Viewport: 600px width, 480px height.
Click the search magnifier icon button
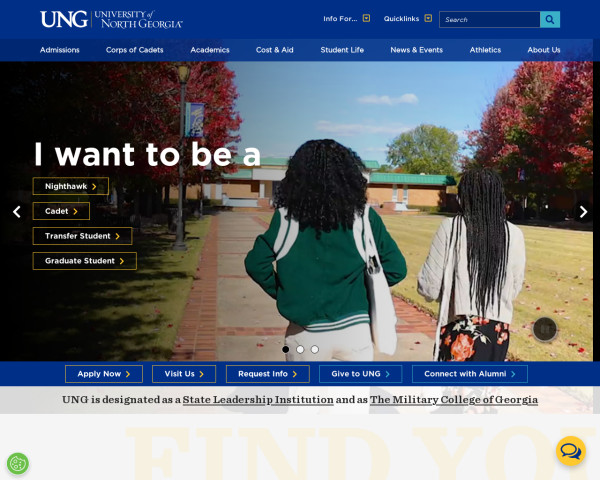(550, 20)
